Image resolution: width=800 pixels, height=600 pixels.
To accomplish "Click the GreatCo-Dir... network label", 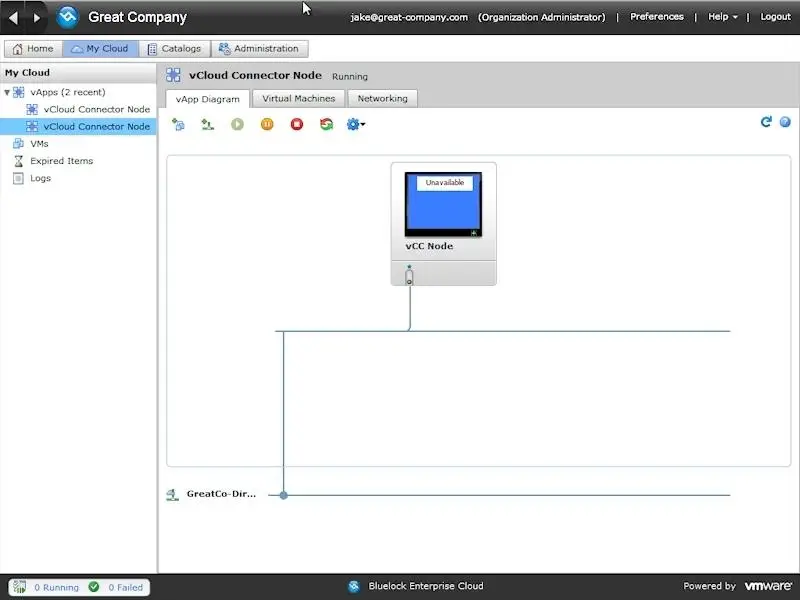I will point(221,494).
